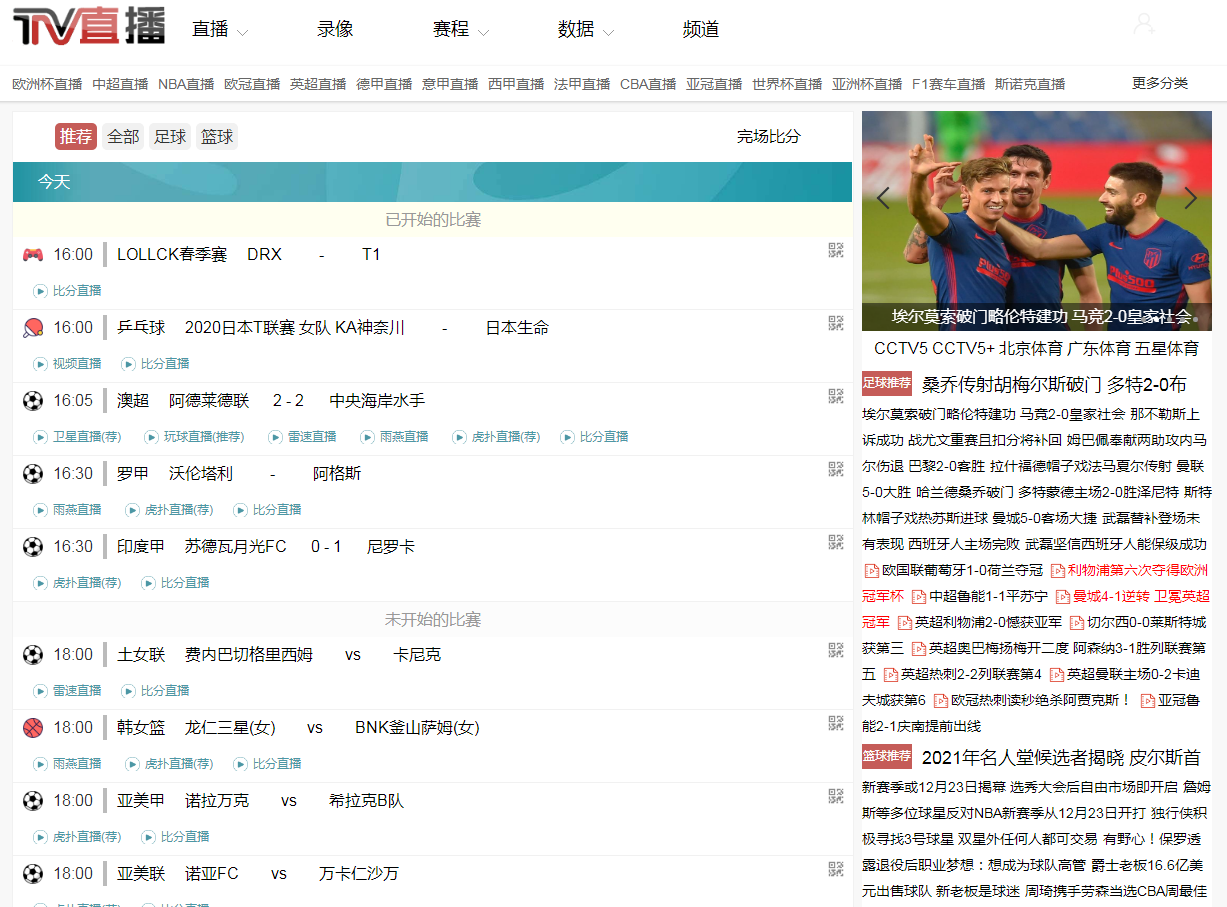The height and width of the screenshot is (907, 1227).
Task: Click video icon before 中超鲁能1-1平苏宁
Action: (x=919, y=596)
